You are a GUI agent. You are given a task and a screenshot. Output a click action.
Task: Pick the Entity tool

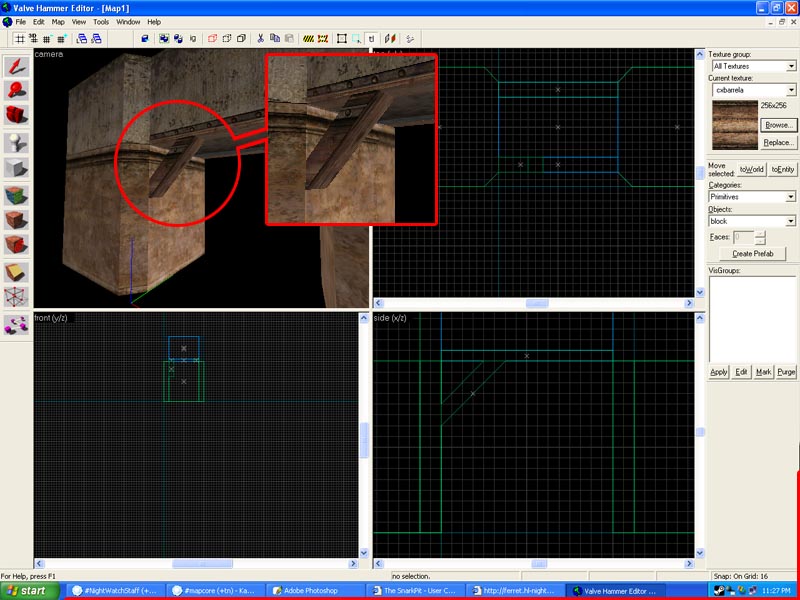coord(16,142)
